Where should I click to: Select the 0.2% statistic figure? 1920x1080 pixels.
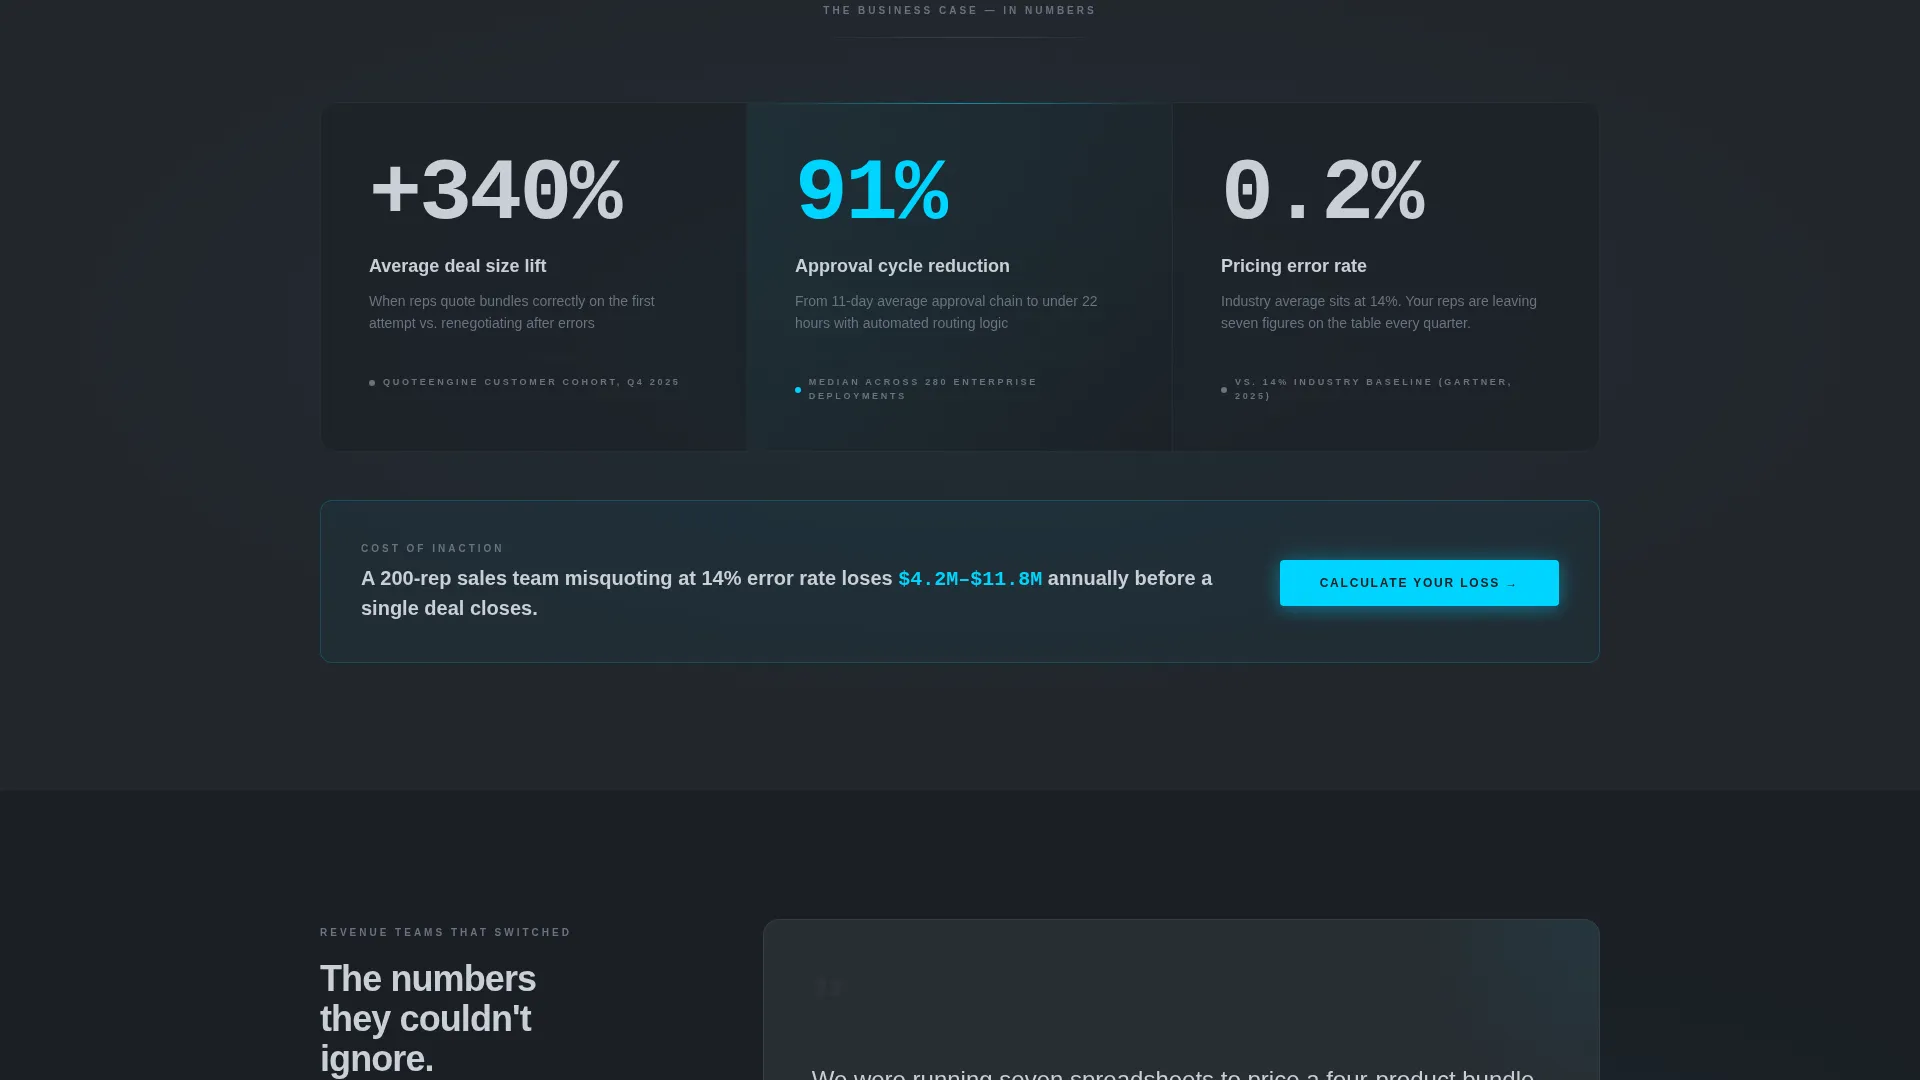pos(1323,191)
